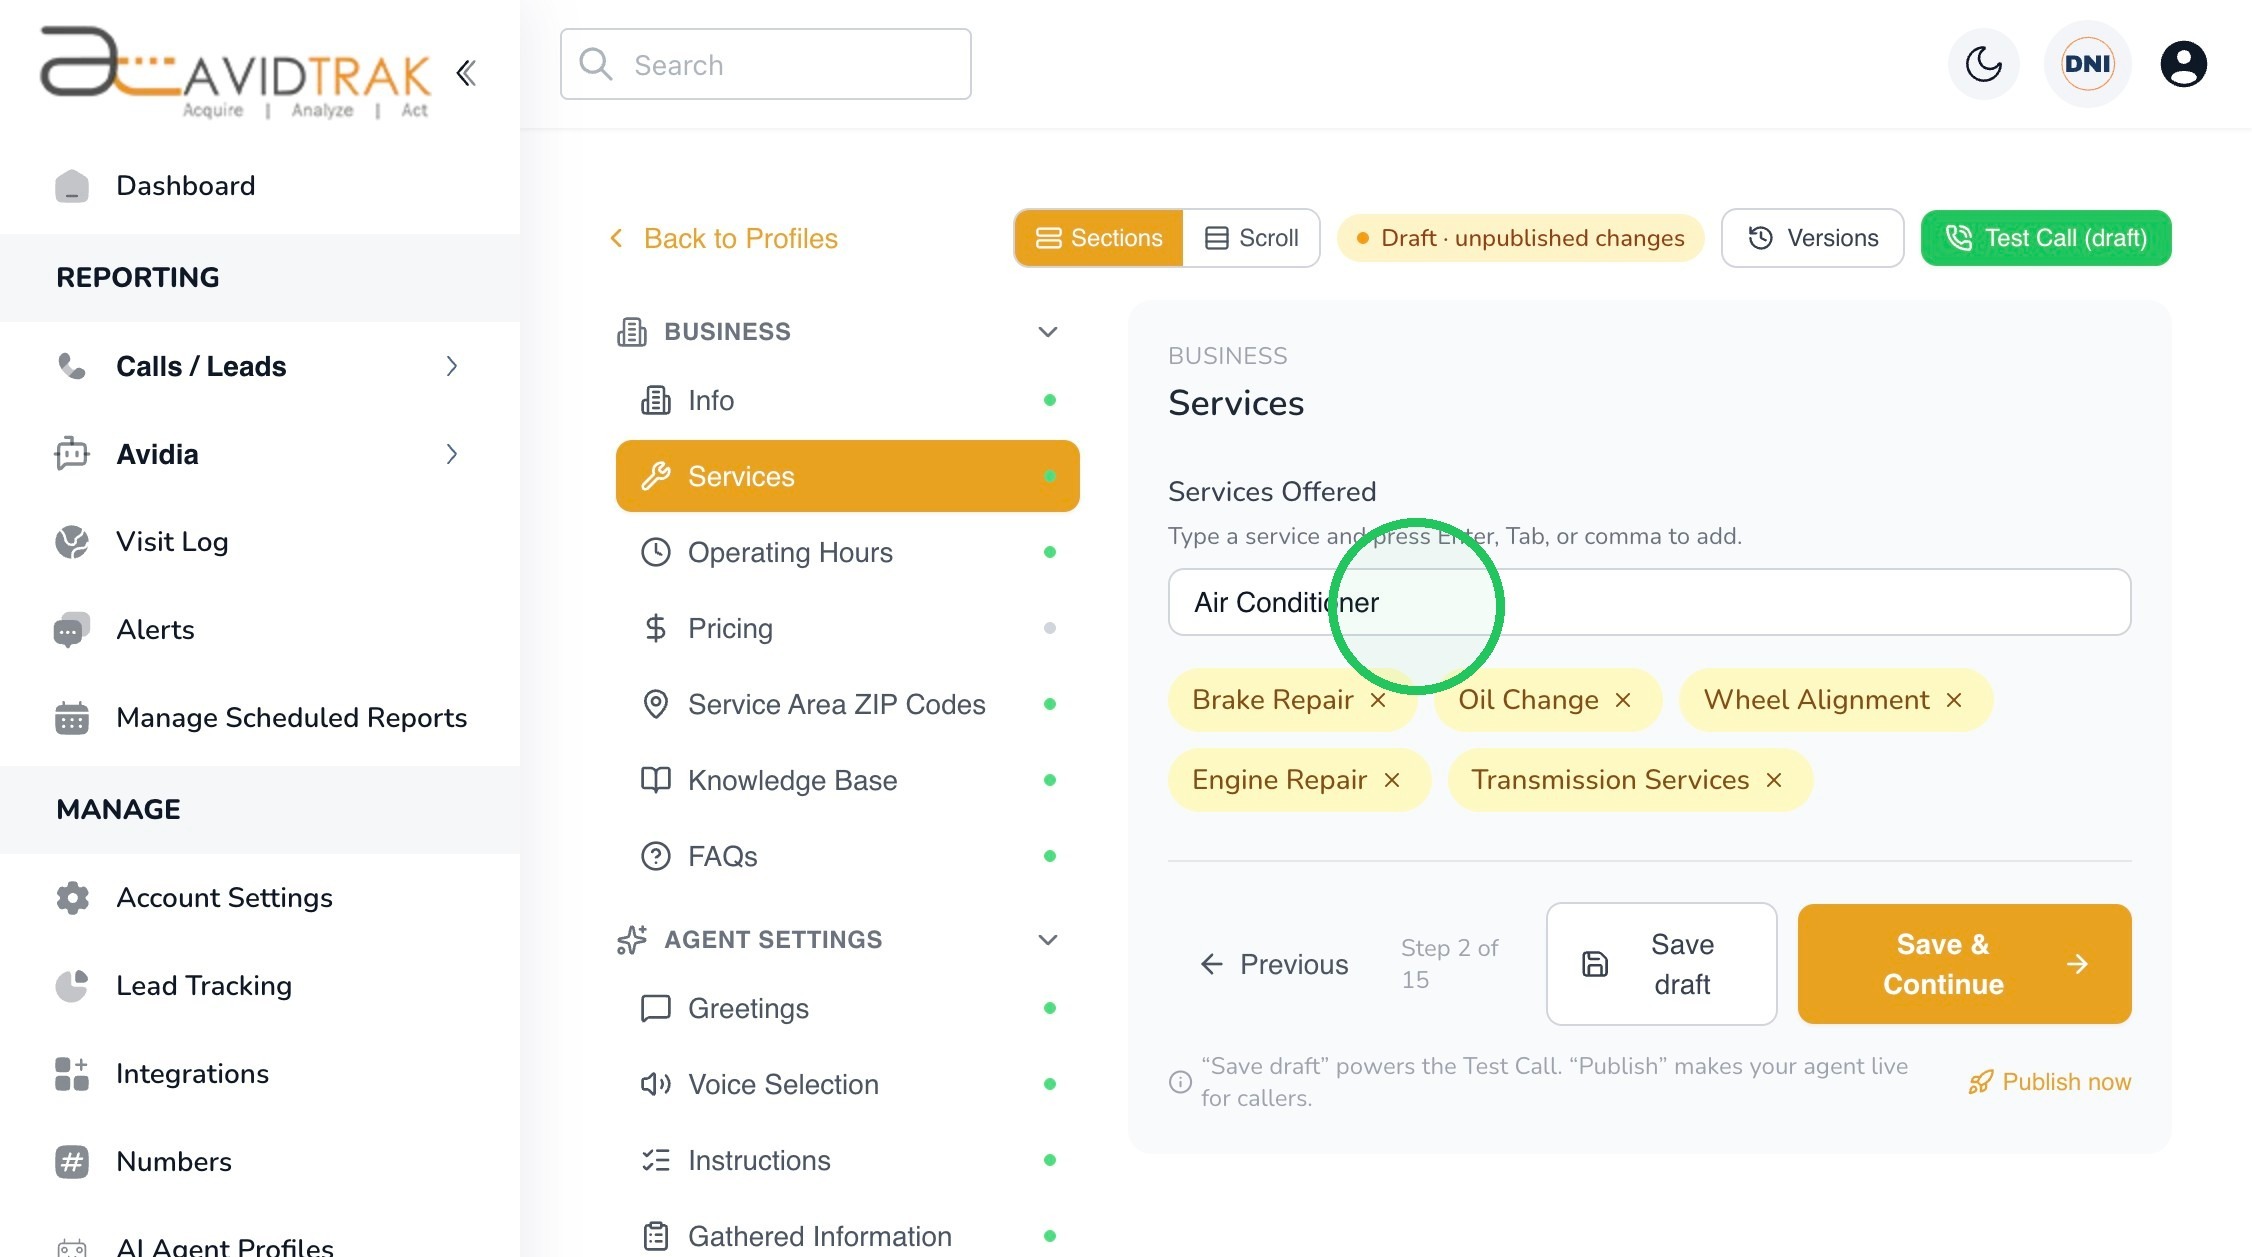Remove the Oil Change tag
2252x1257 pixels.
[x=1623, y=700]
